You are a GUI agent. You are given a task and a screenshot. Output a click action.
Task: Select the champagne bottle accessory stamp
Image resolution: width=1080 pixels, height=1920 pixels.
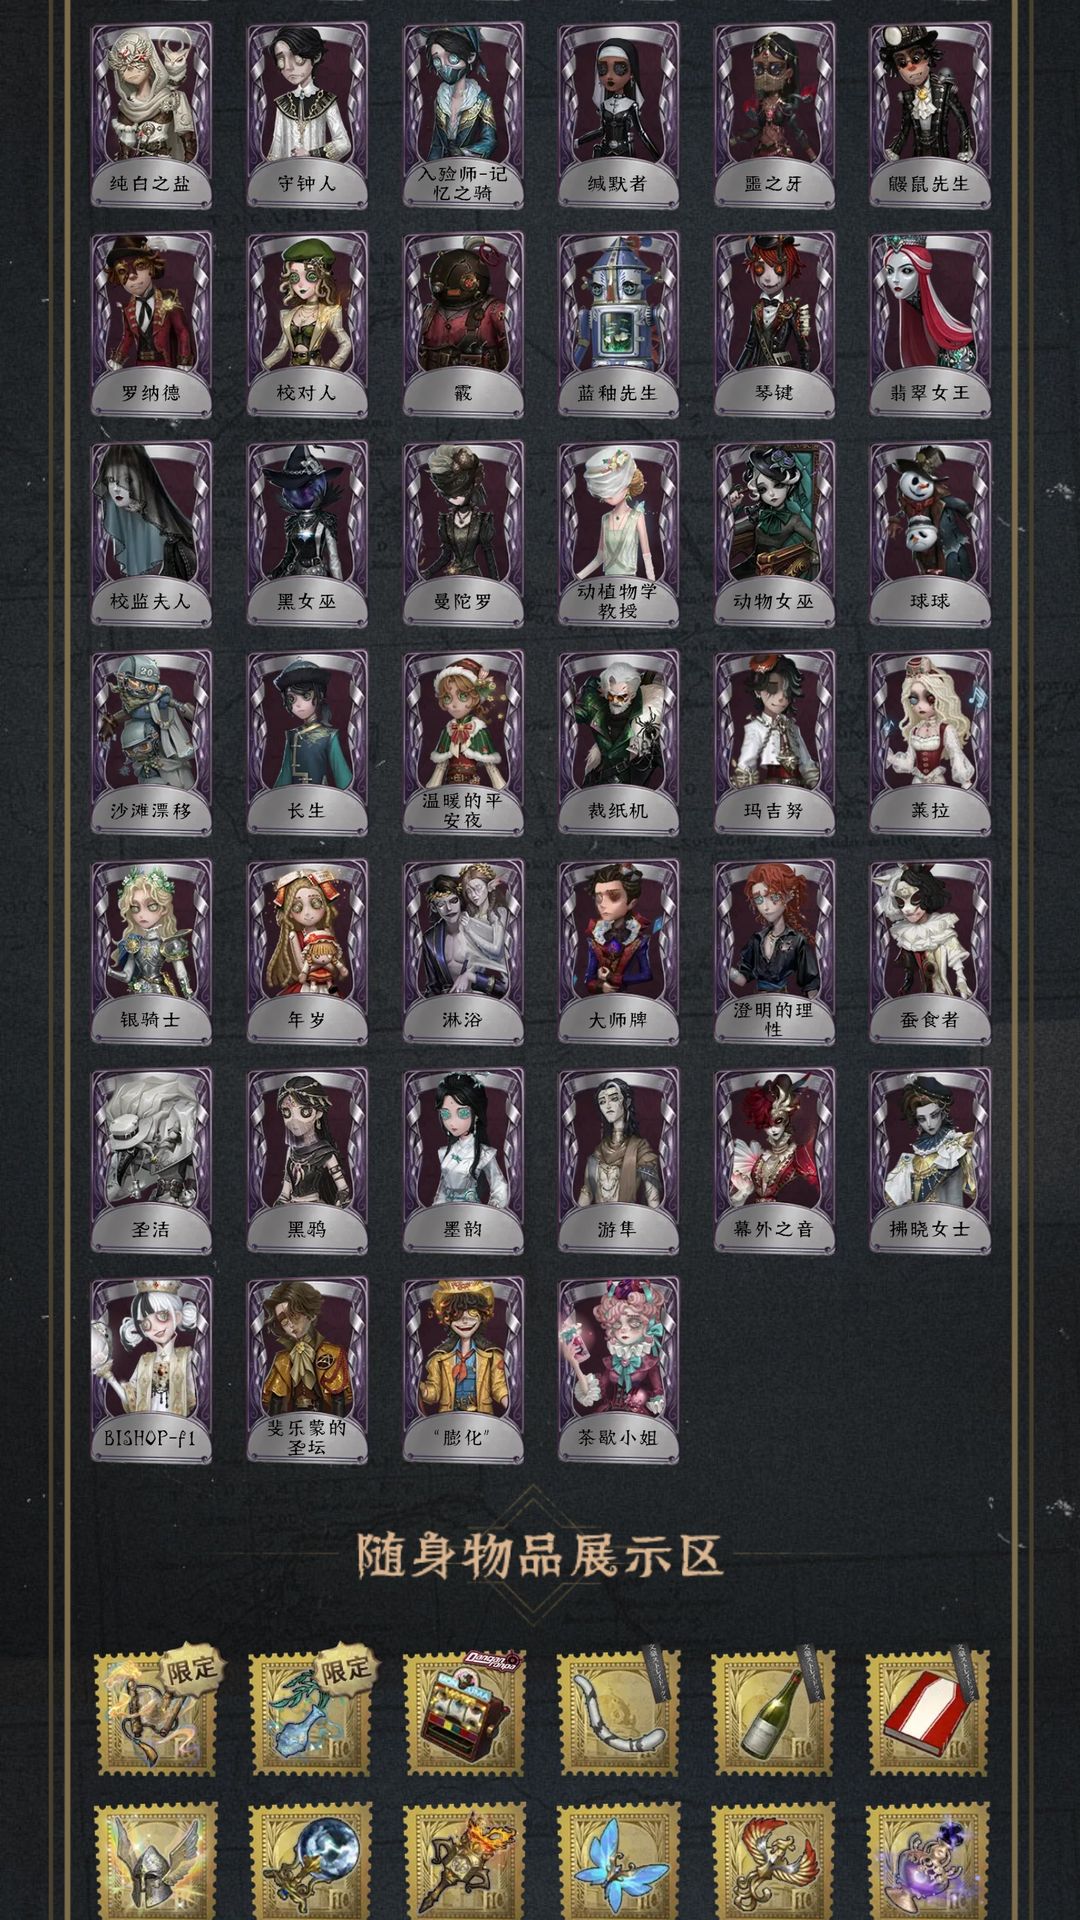[772, 1713]
